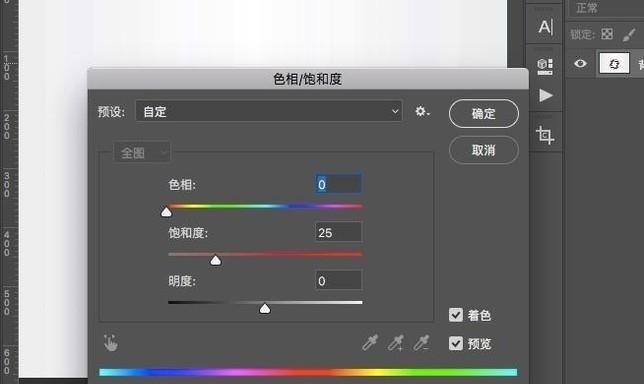Expand the 预设 preset dropdown
644x384 pixels.
coord(269,111)
